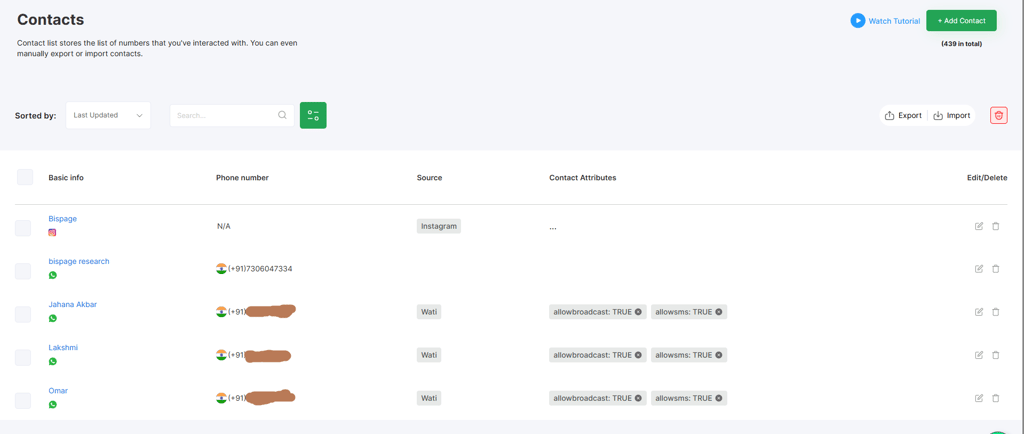Import contacts from file
This screenshot has width=1024, height=434.
952,116
